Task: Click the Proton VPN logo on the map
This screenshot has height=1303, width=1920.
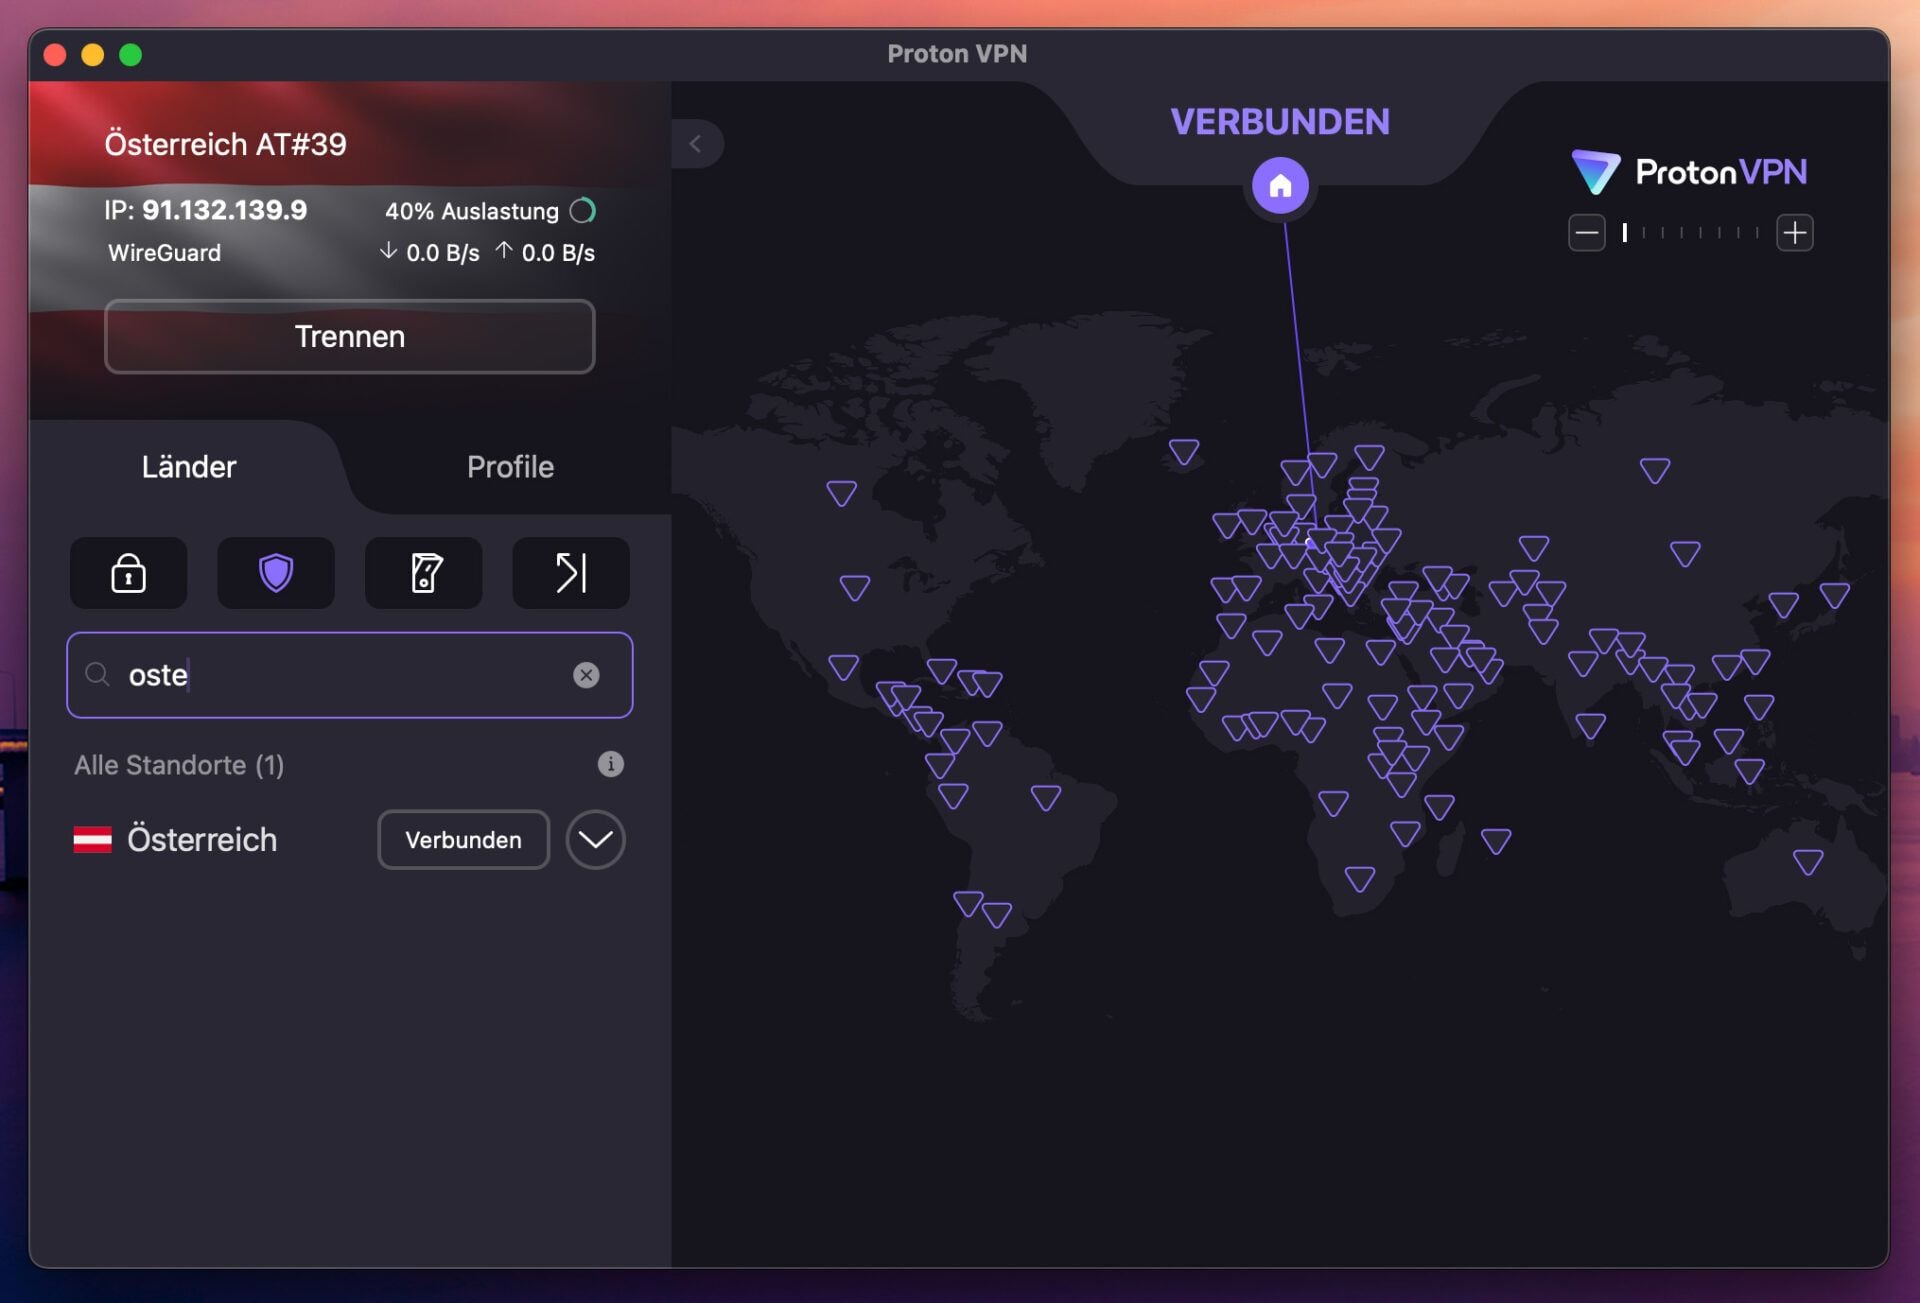Action: [x=1689, y=171]
